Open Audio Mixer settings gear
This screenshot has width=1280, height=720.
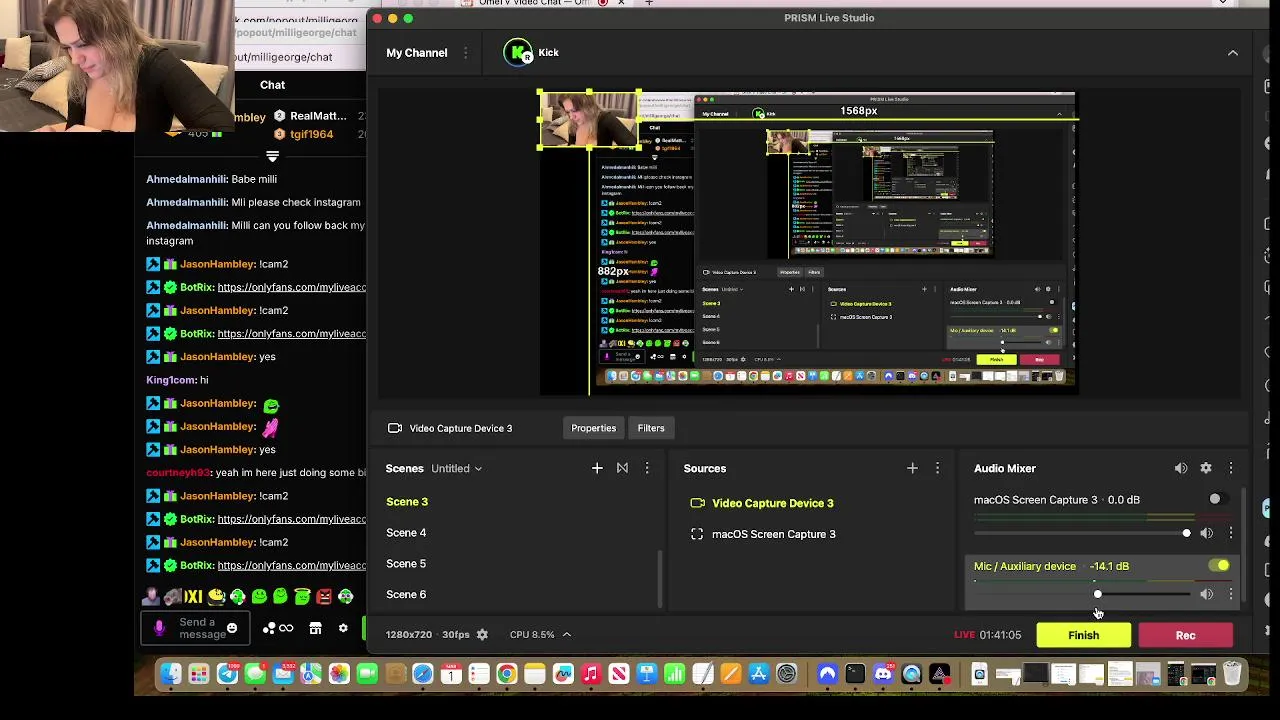(x=1206, y=468)
